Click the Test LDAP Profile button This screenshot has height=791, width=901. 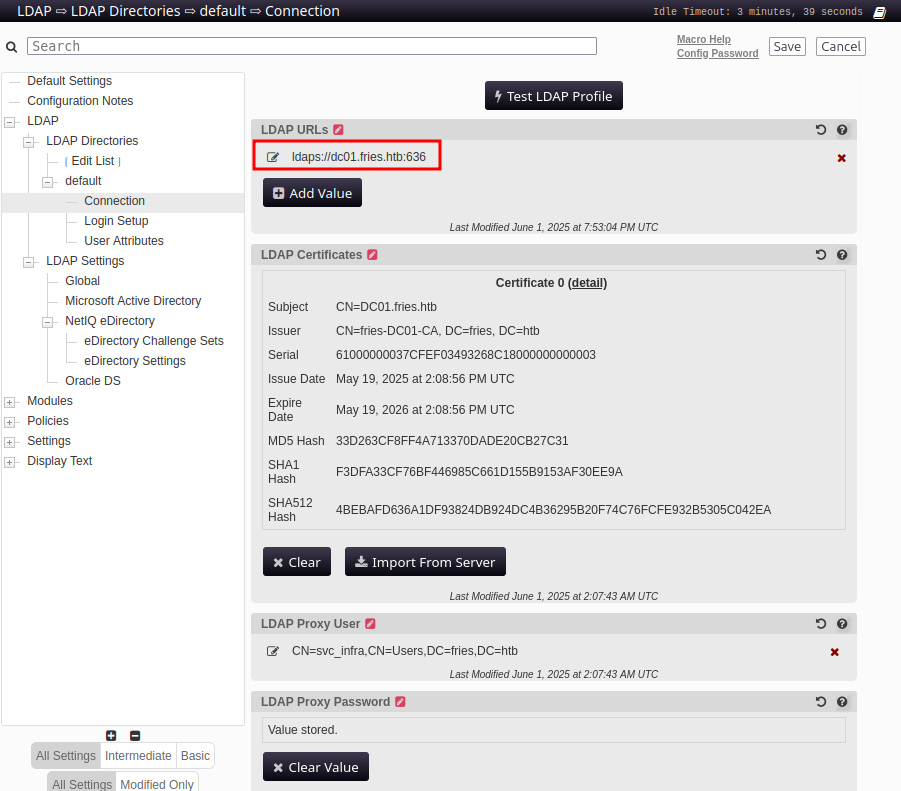(x=553, y=96)
